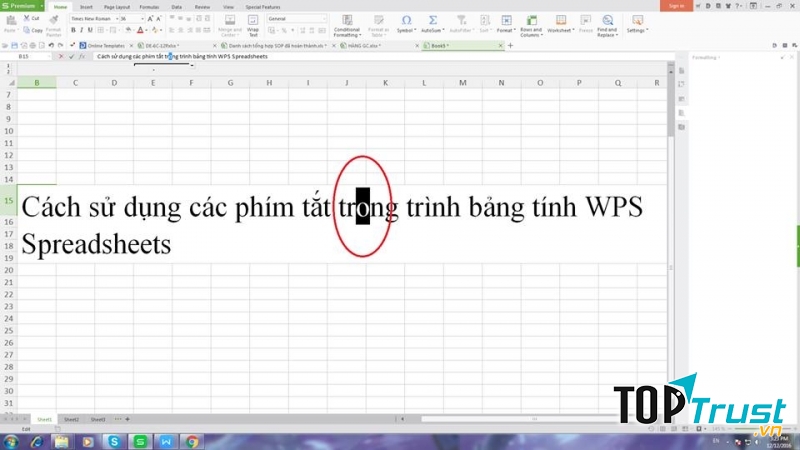The image size is (800, 450).
Task: Click the Sign in button
Action: tap(676, 6)
